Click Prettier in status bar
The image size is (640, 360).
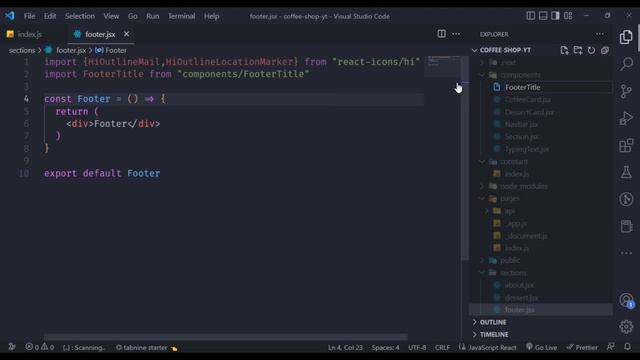582,347
